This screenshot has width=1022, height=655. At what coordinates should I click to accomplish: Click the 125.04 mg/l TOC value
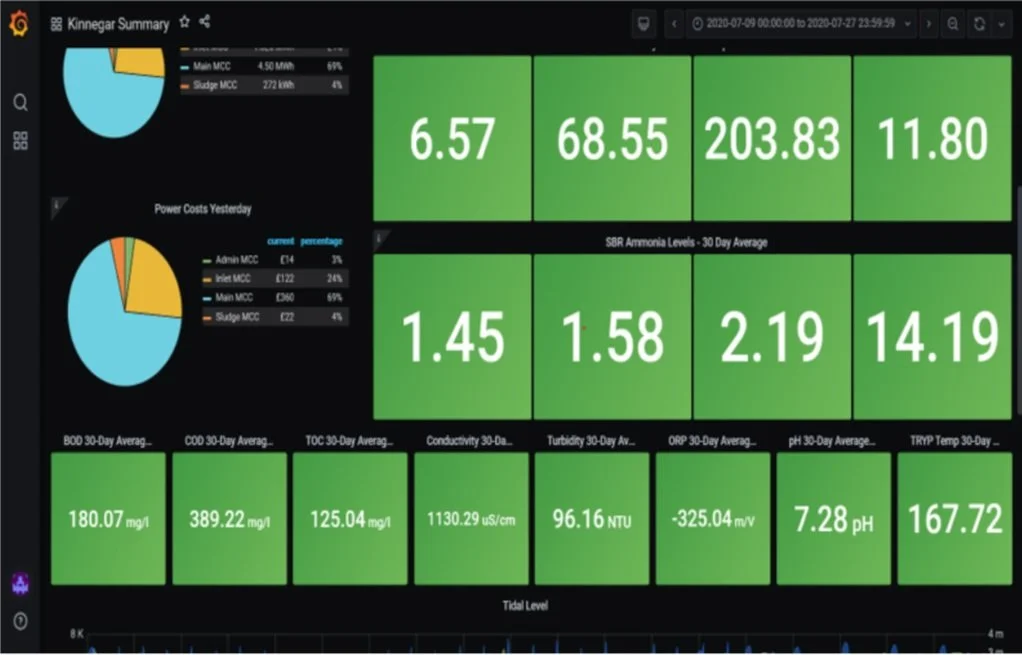(x=350, y=519)
